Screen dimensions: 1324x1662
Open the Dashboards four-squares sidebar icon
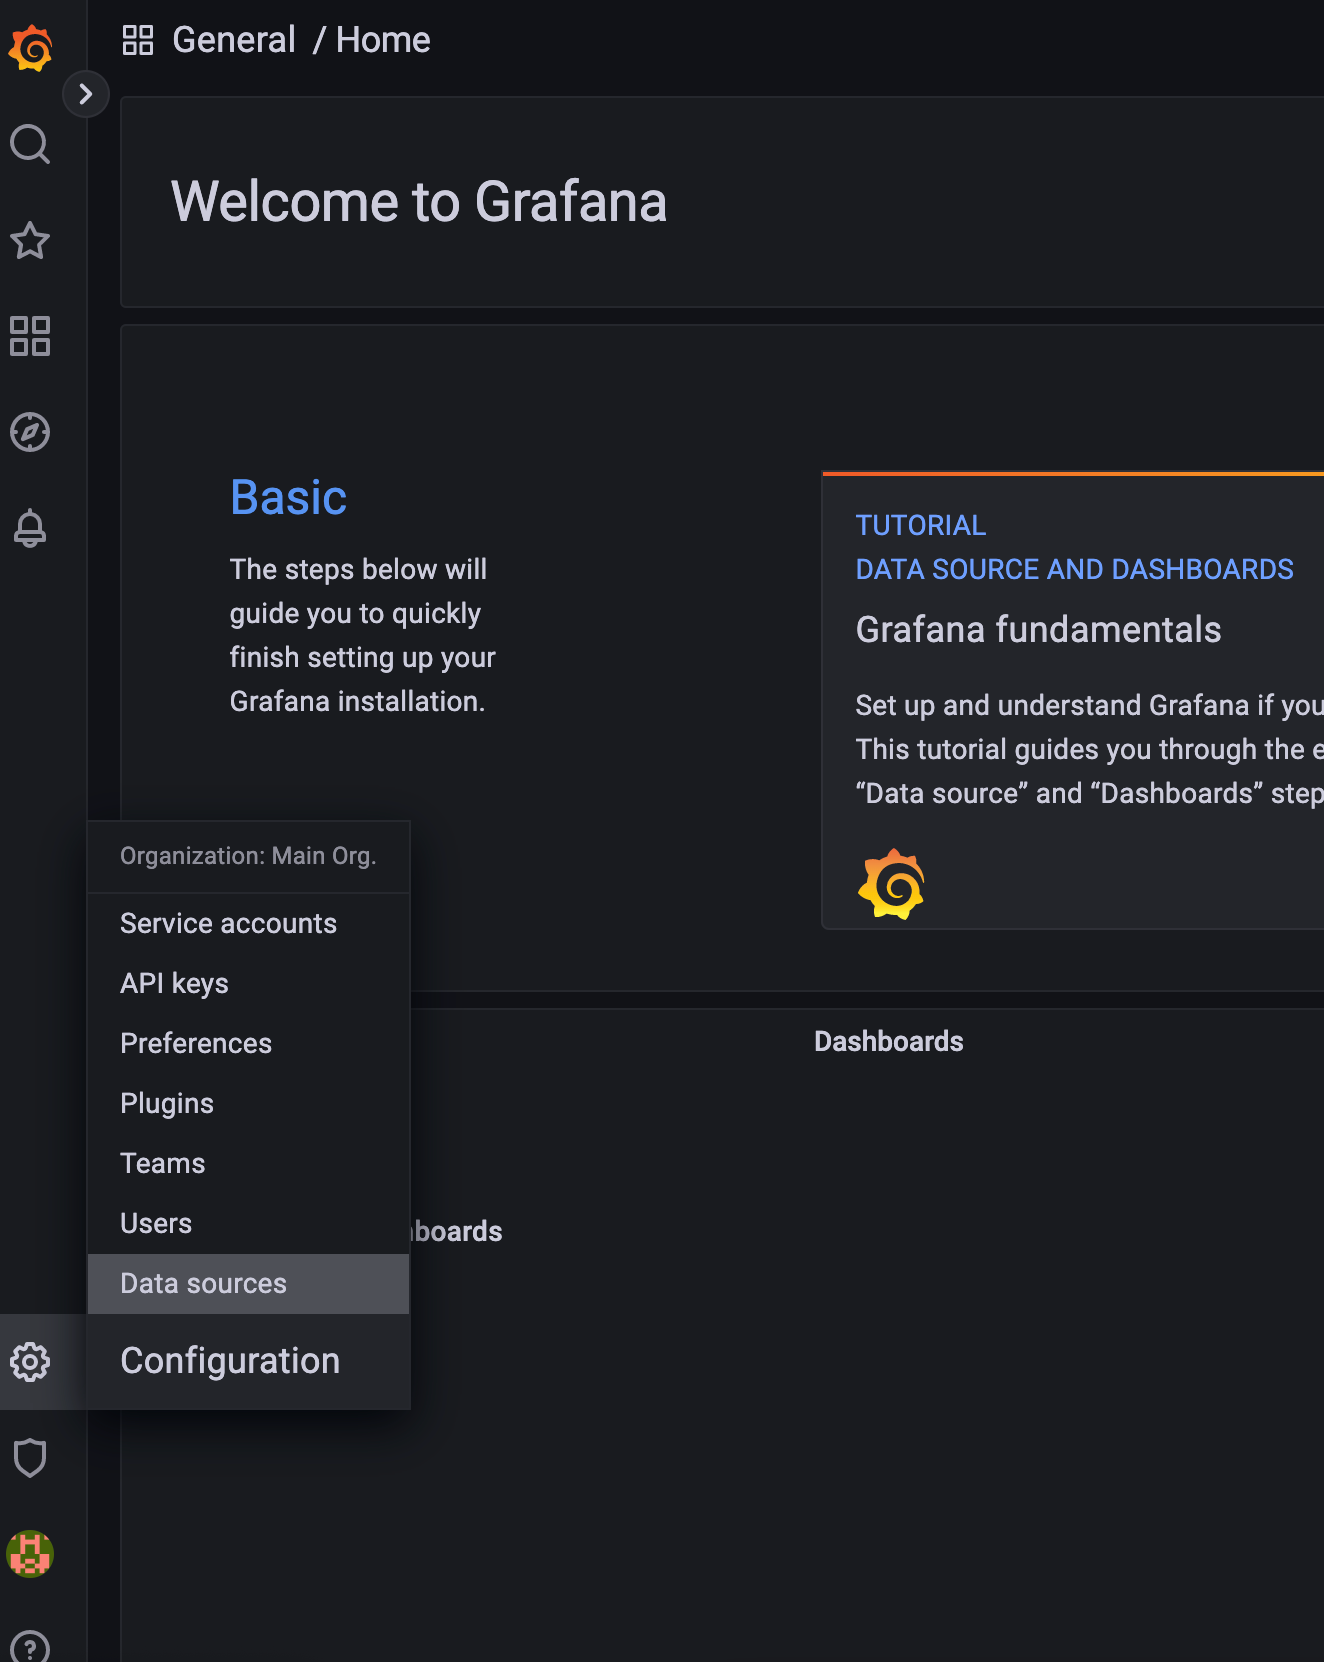pyautogui.click(x=30, y=336)
